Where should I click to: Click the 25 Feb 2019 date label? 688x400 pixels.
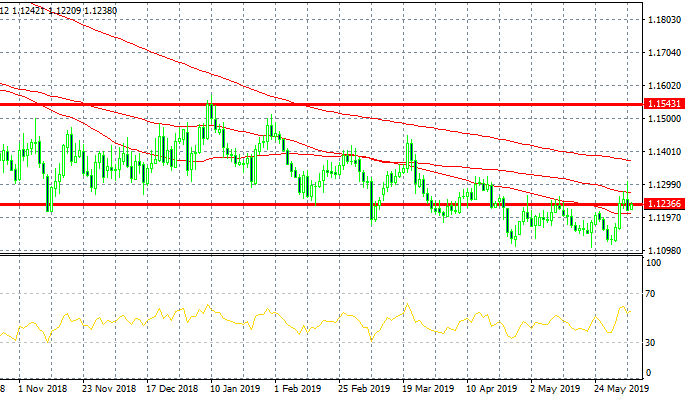pyautogui.click(x=363, y=388)
